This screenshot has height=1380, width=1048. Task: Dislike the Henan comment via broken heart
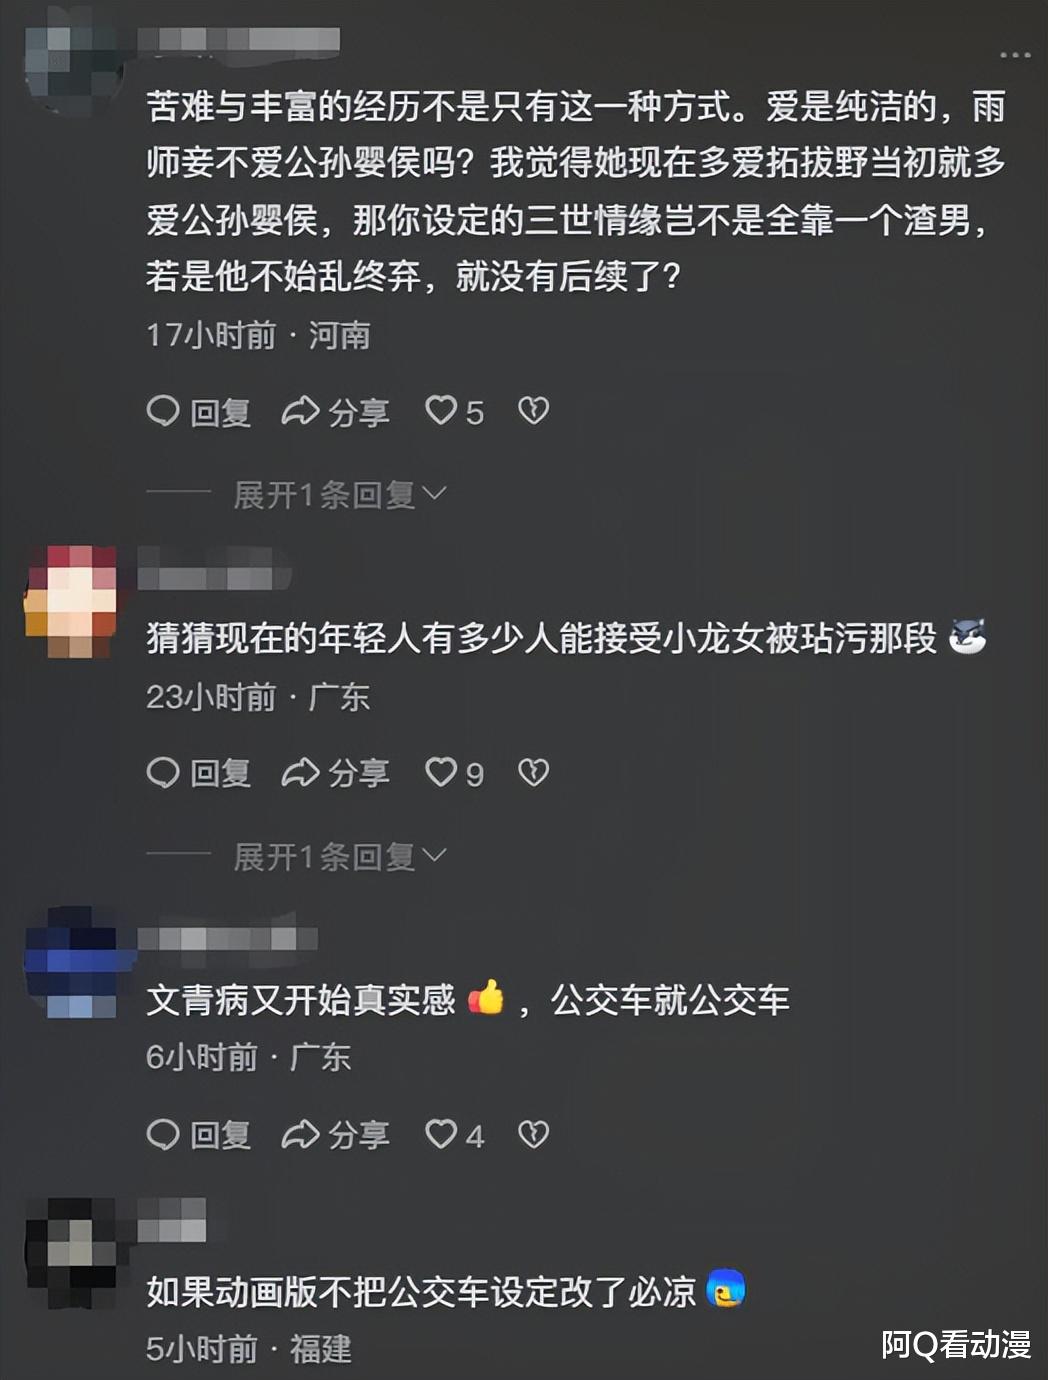533,411
